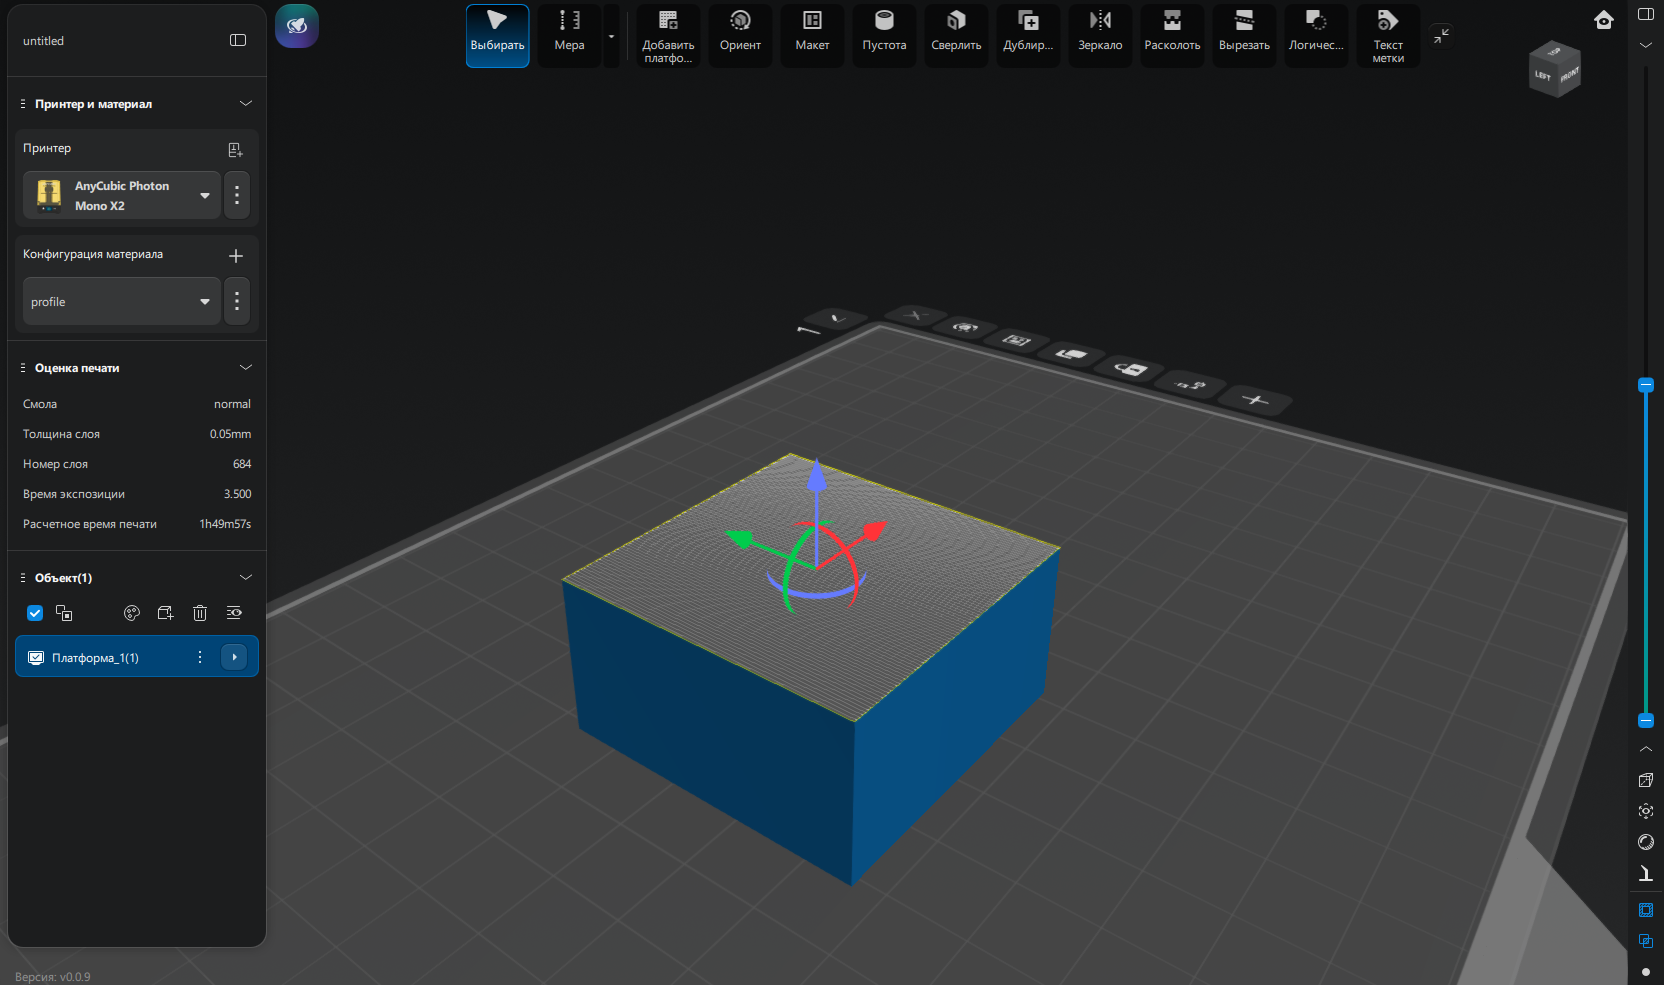The height and width of the screenshot is (985, 1664).
Task: Select the Платформа_1(1) object row
Action: tap(137, 657)
